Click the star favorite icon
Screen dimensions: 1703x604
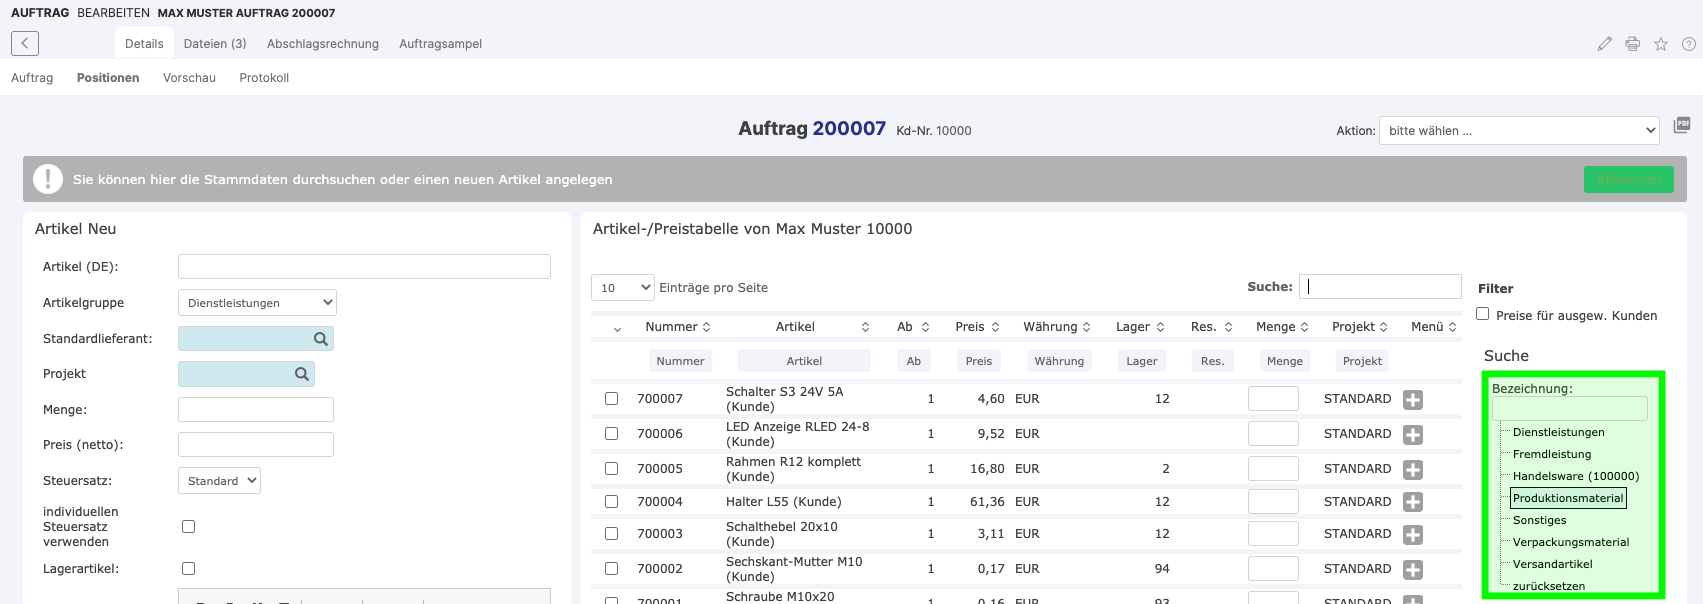[x=1660, y=44]
